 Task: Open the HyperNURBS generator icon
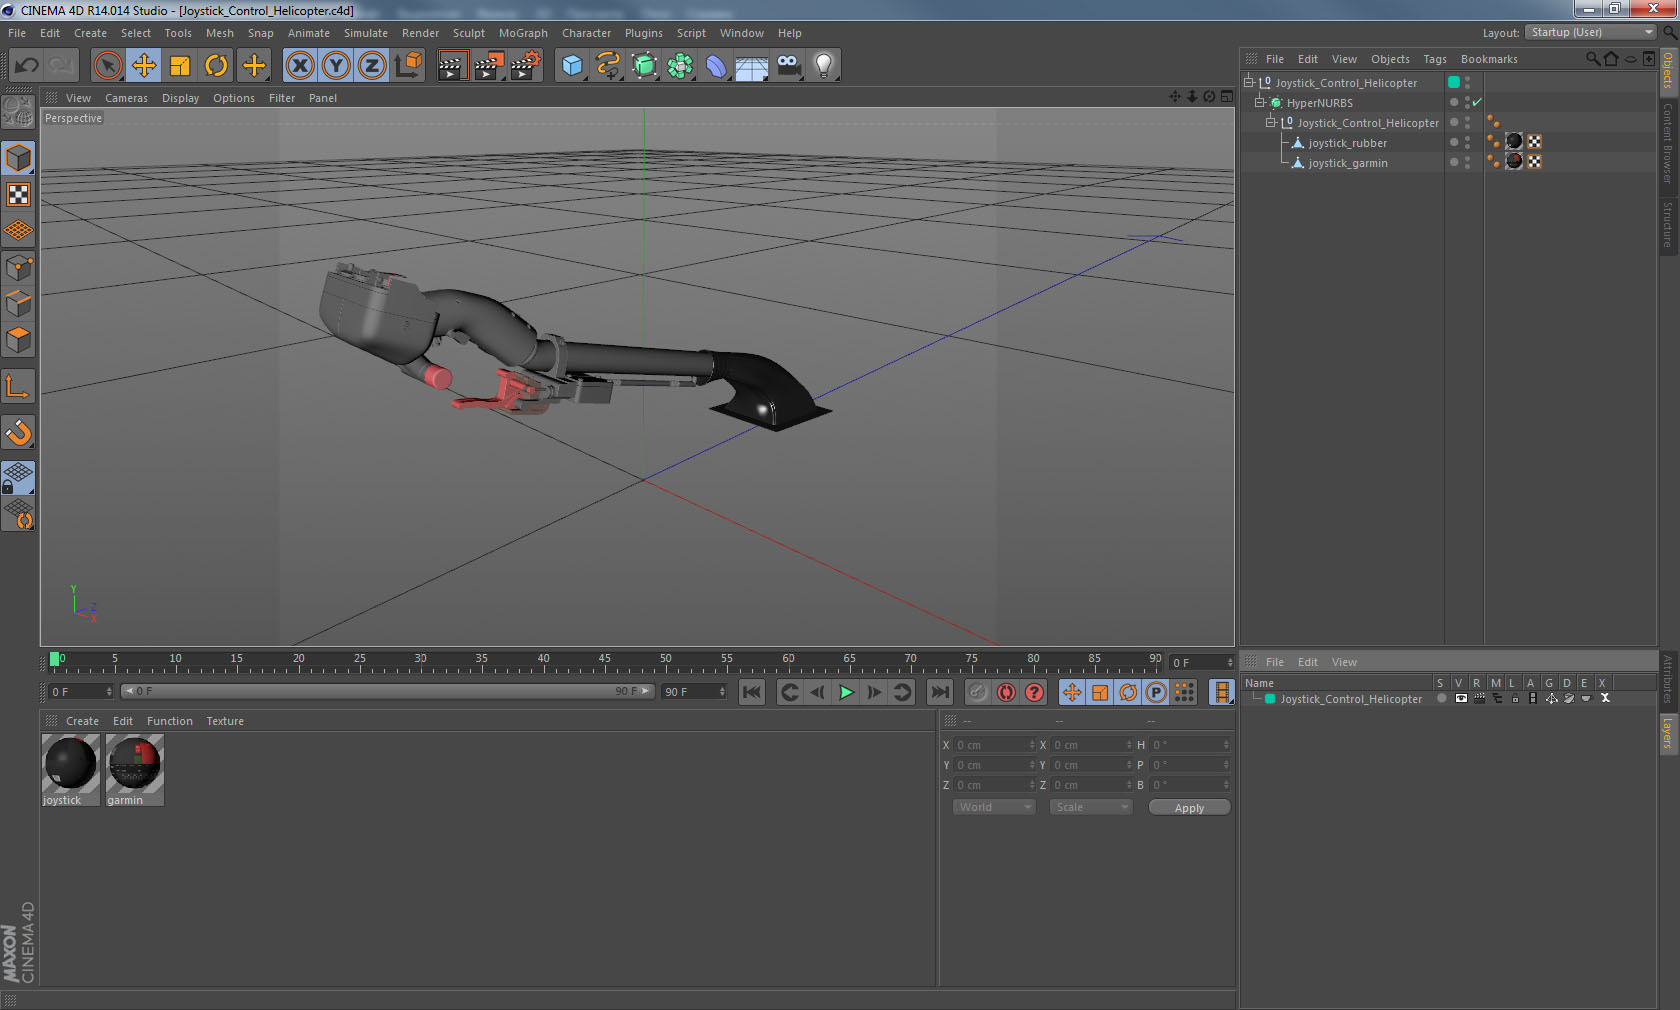coord(644,66)
